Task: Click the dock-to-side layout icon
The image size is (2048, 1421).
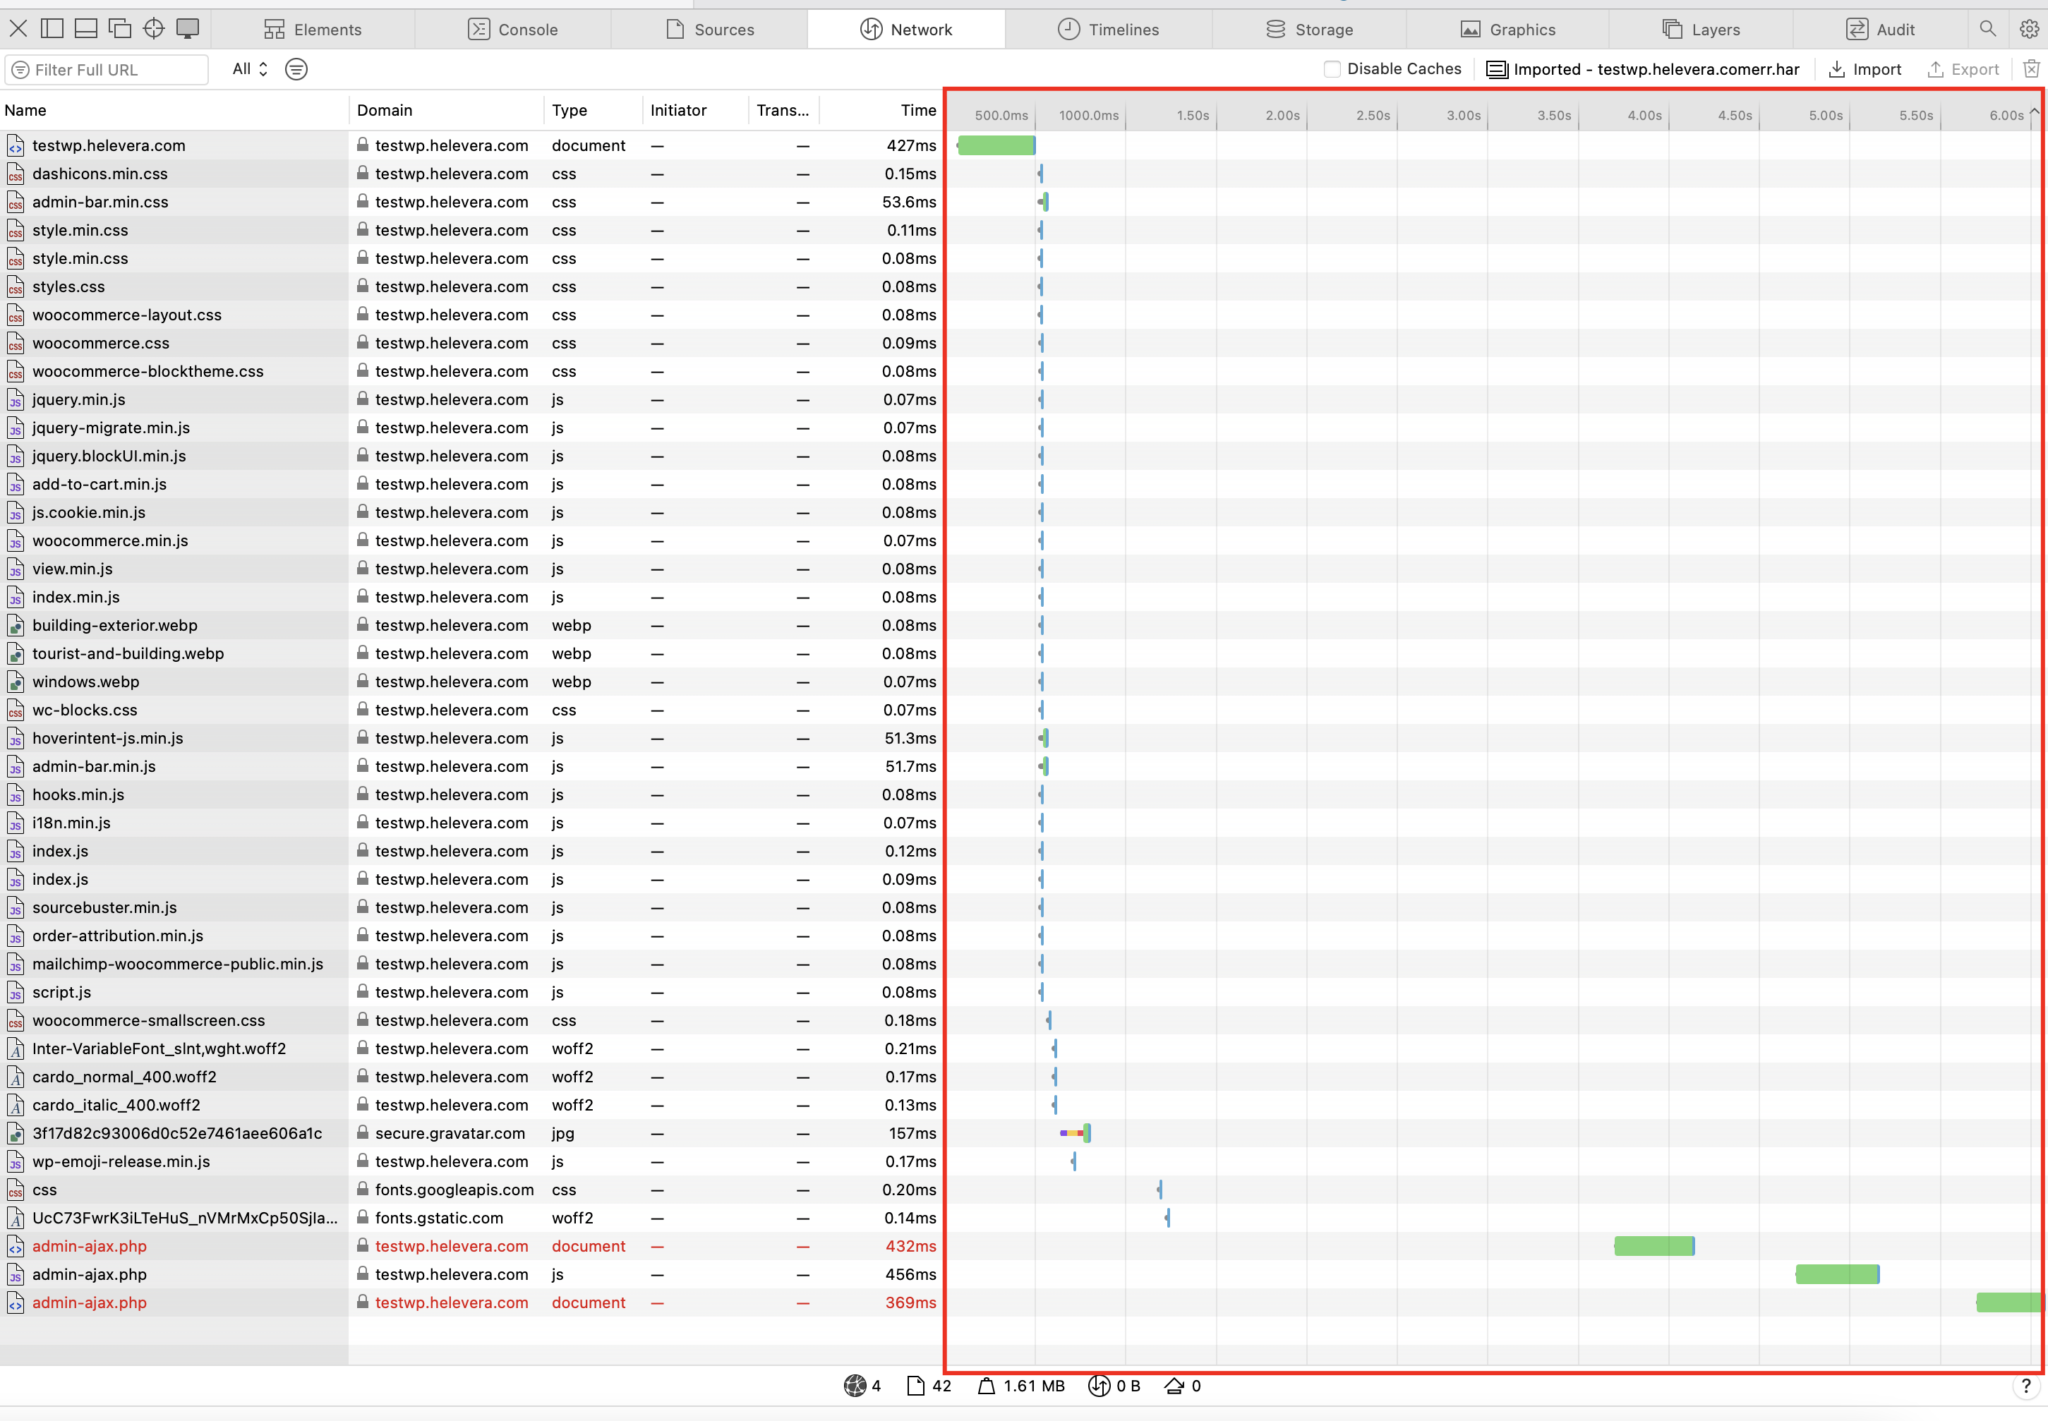Action: coord(51,29)
